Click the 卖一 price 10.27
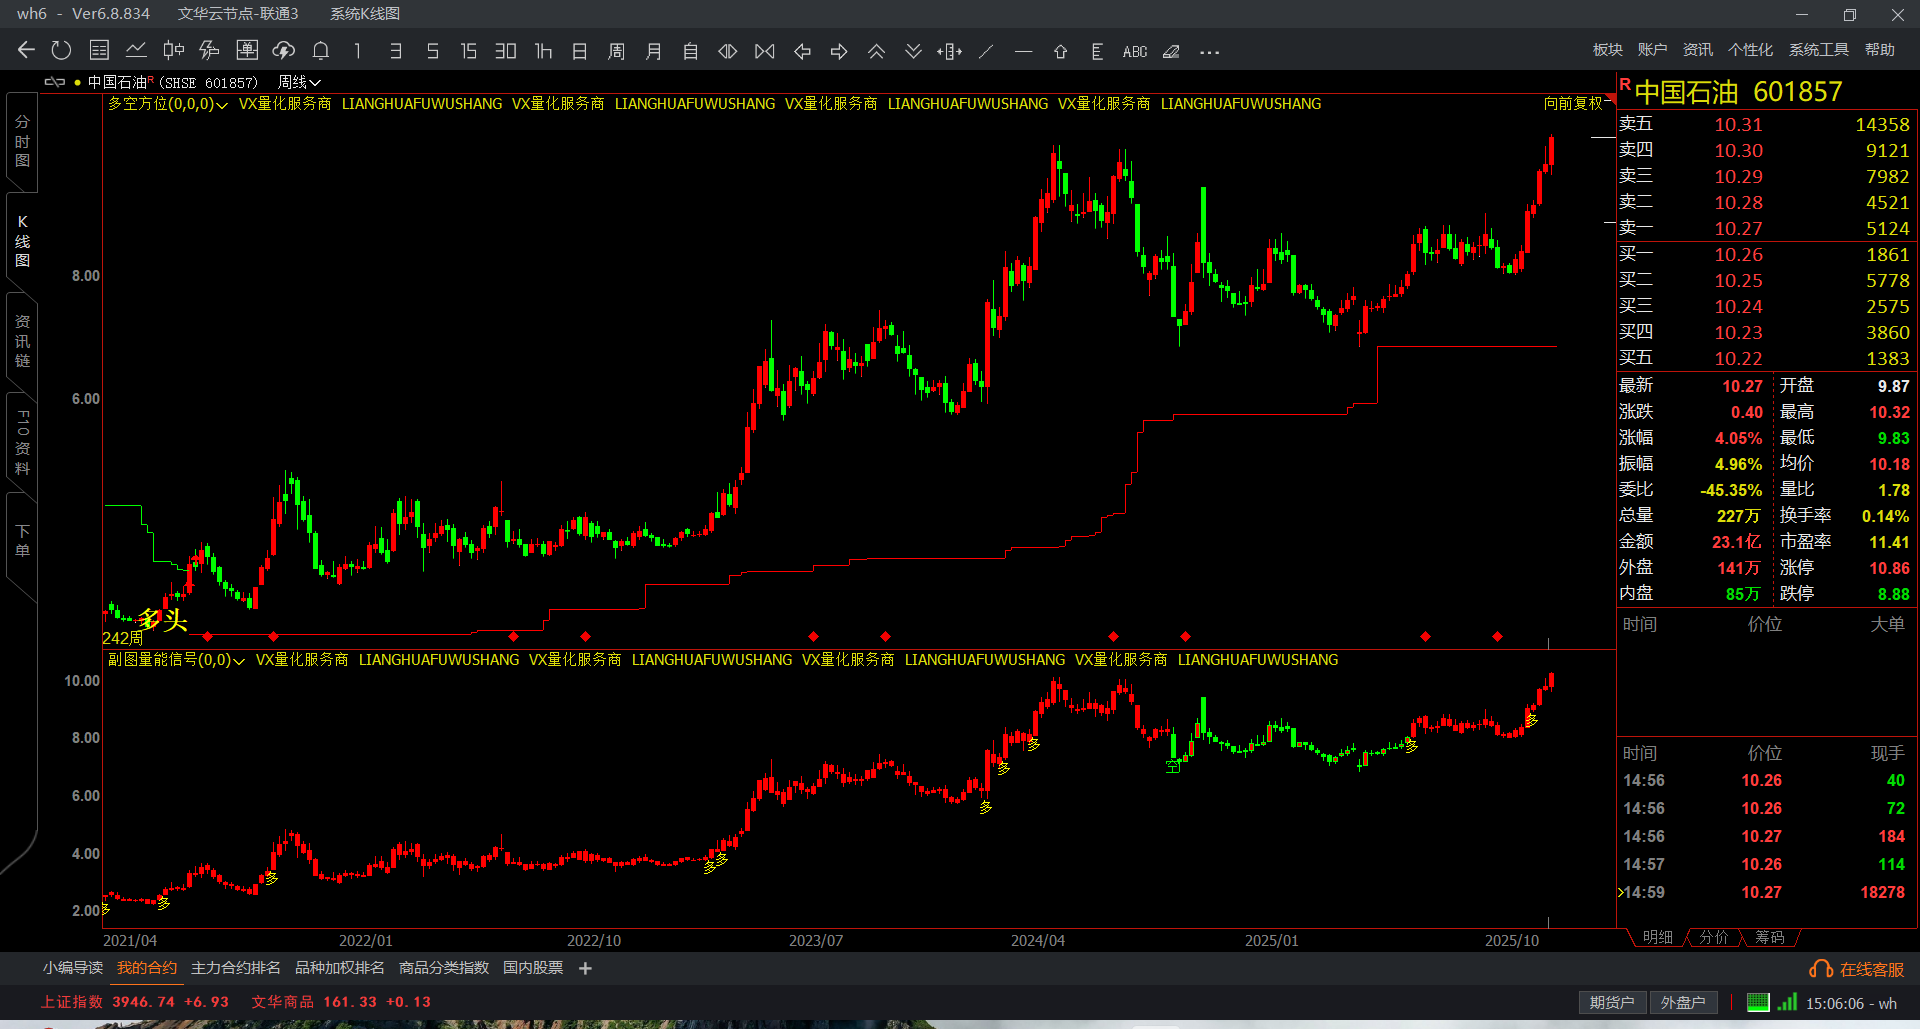The height and width of the screenshot is (1029, 1920). pos(1739,229)
